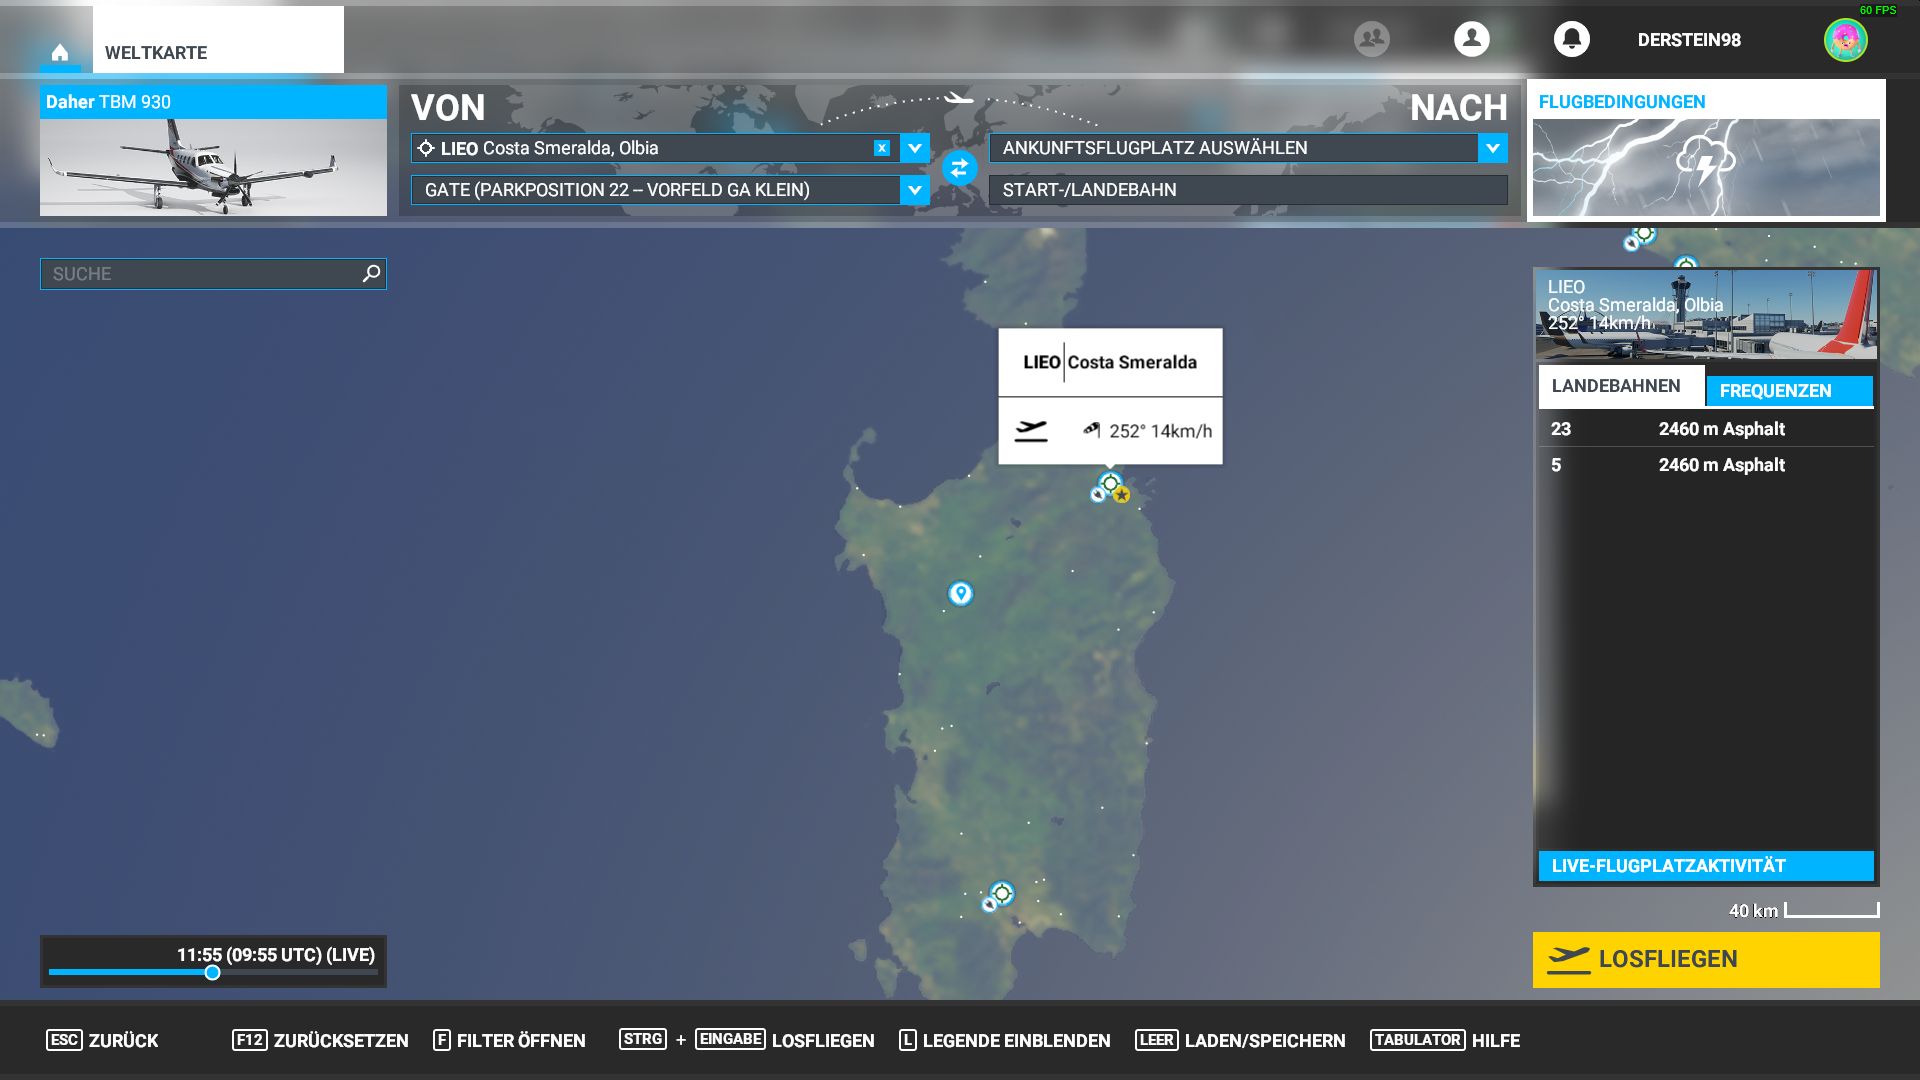Select the point-of-interest pin on Sardinia

[960, 593]
